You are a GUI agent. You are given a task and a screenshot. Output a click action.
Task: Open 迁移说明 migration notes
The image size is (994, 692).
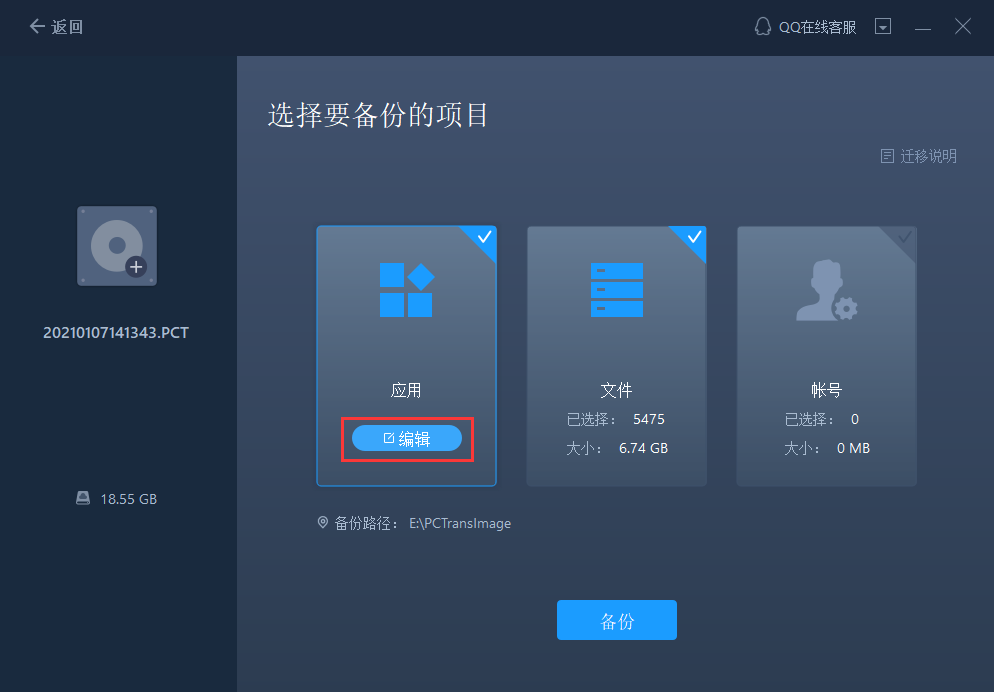[x=928, y=156]
